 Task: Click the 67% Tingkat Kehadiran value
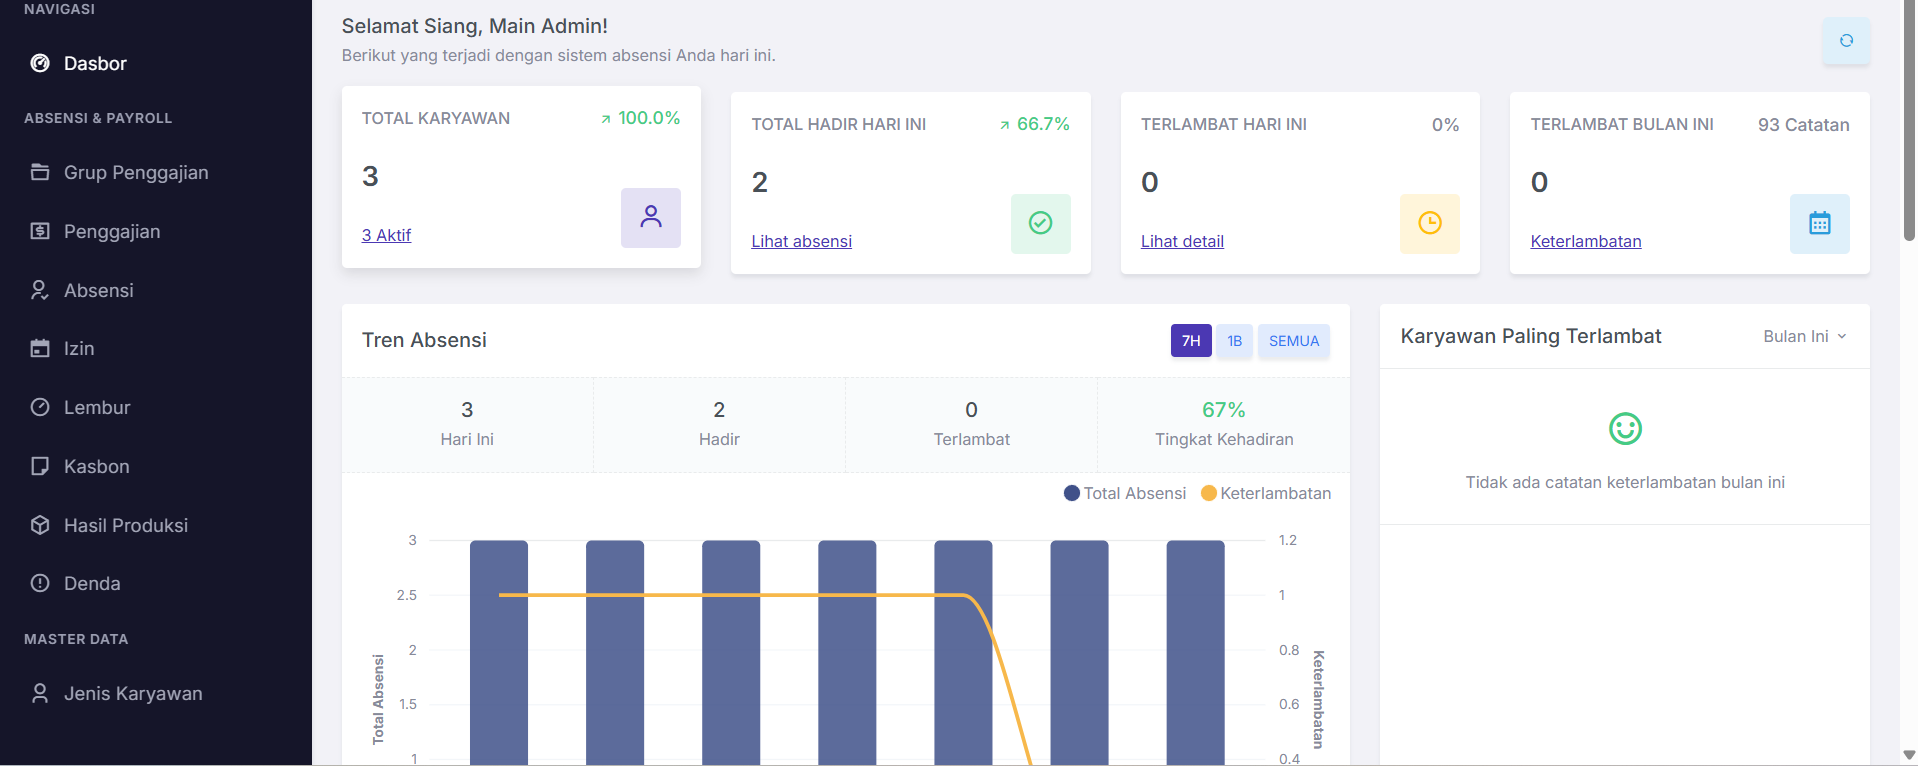[1224, 410]
